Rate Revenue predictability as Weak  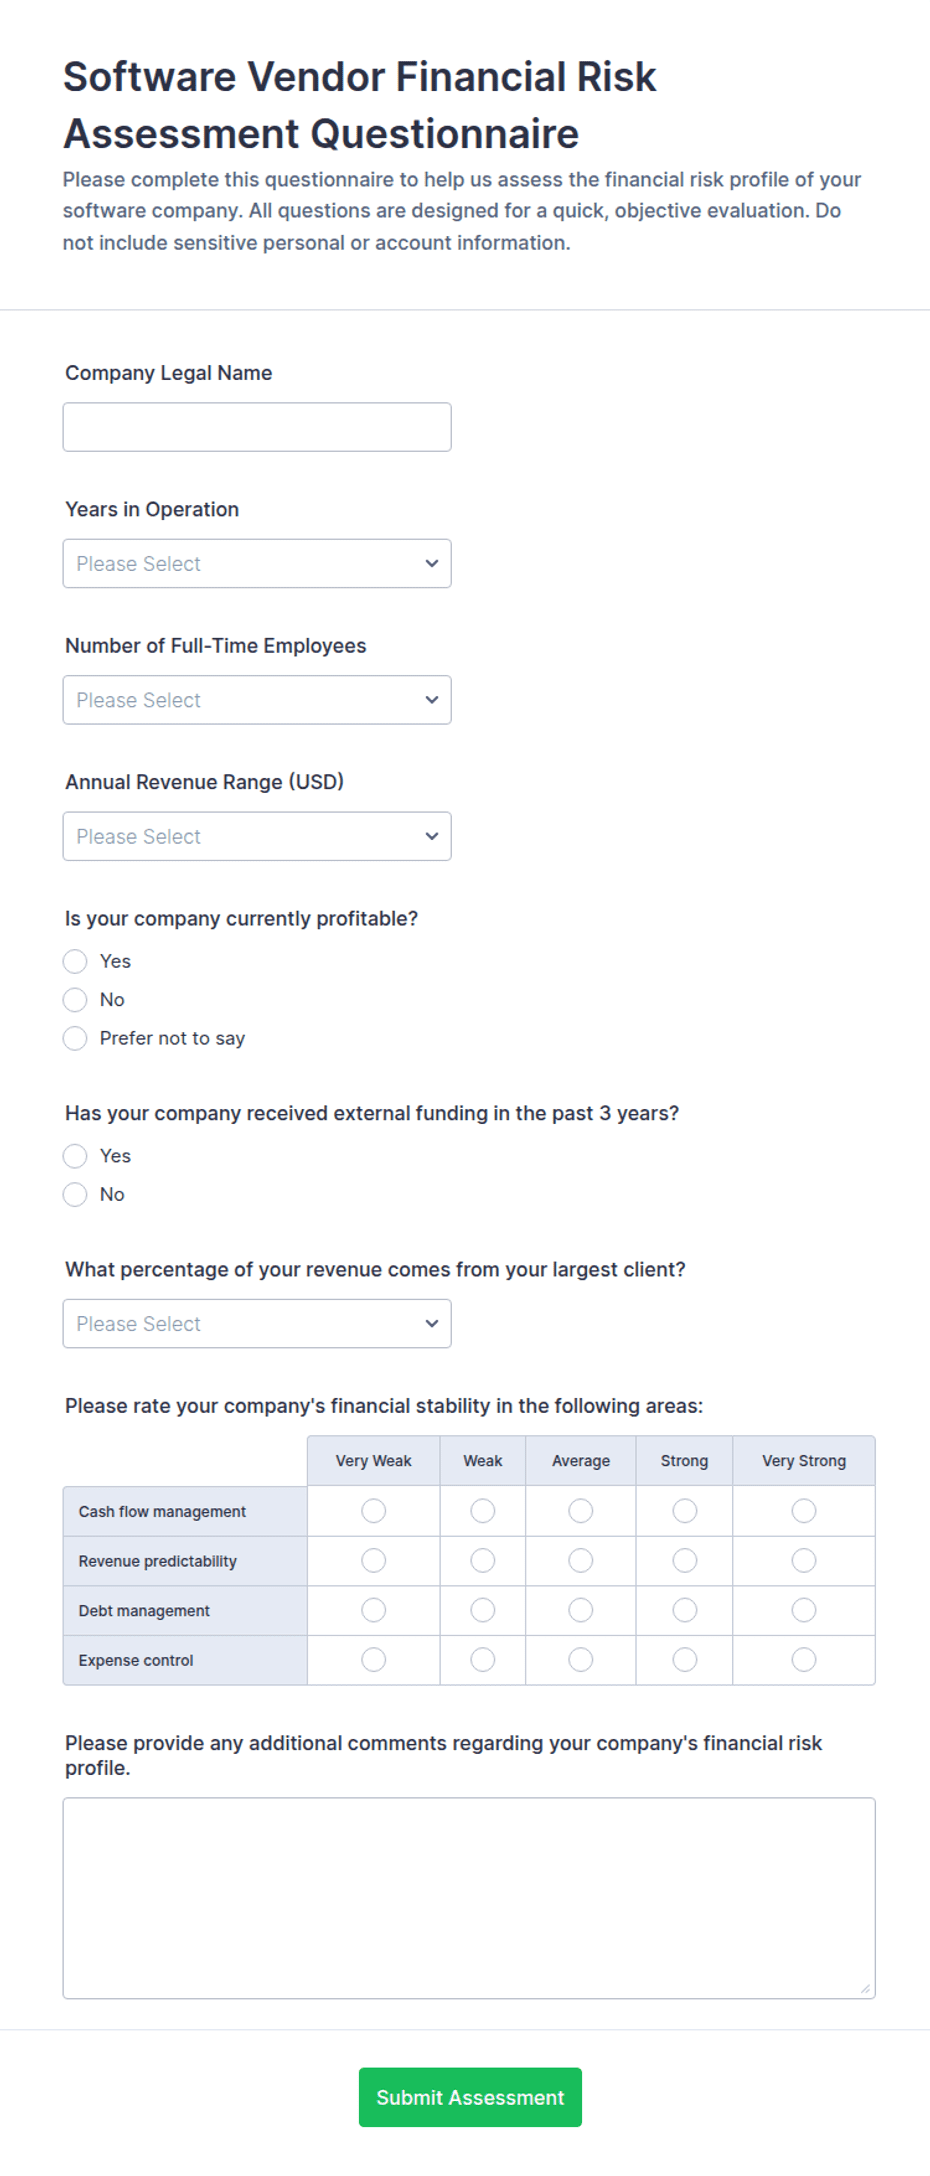coord(483,1560)
